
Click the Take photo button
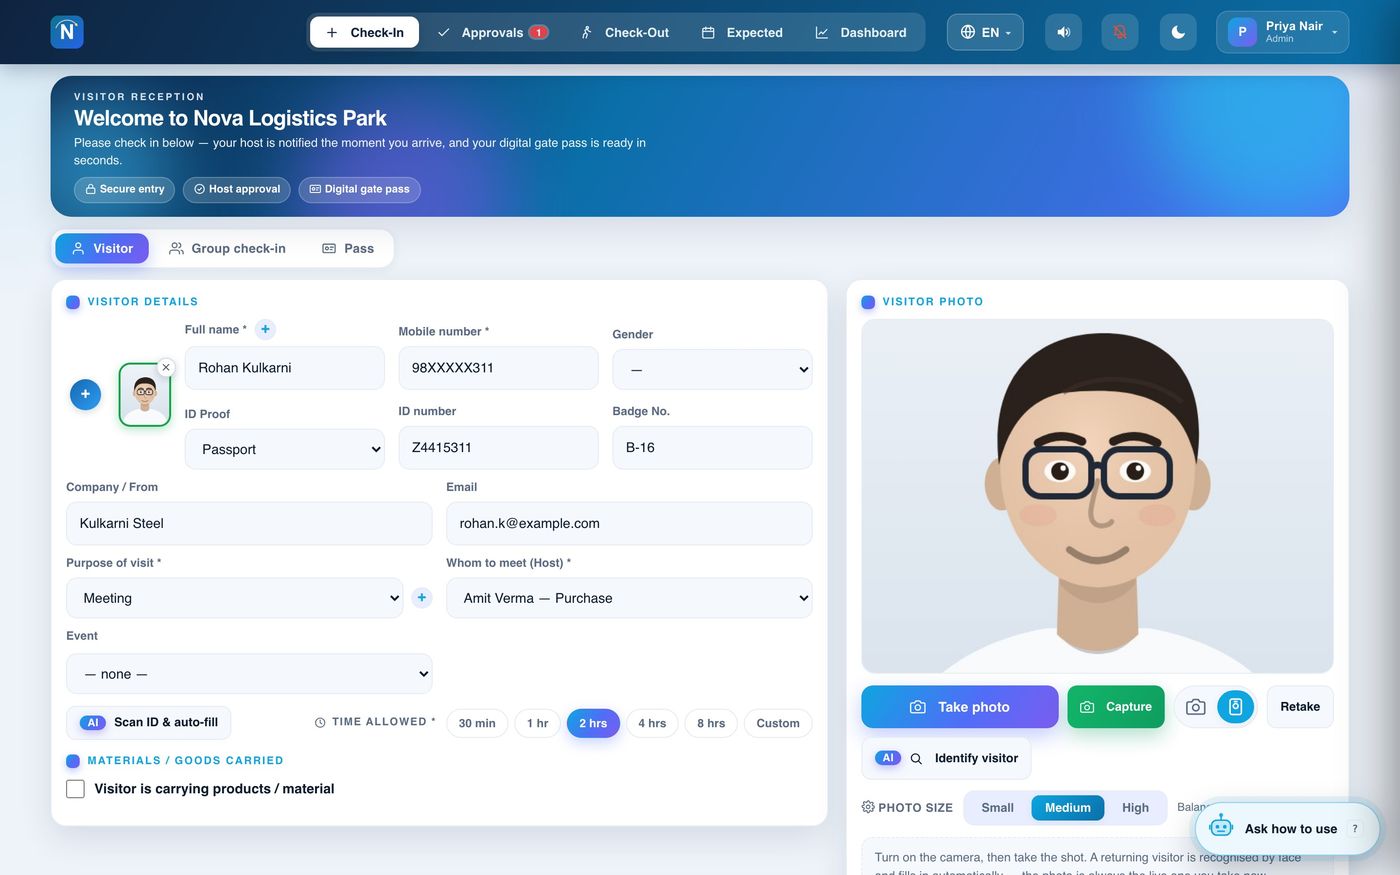pos(960,707)
